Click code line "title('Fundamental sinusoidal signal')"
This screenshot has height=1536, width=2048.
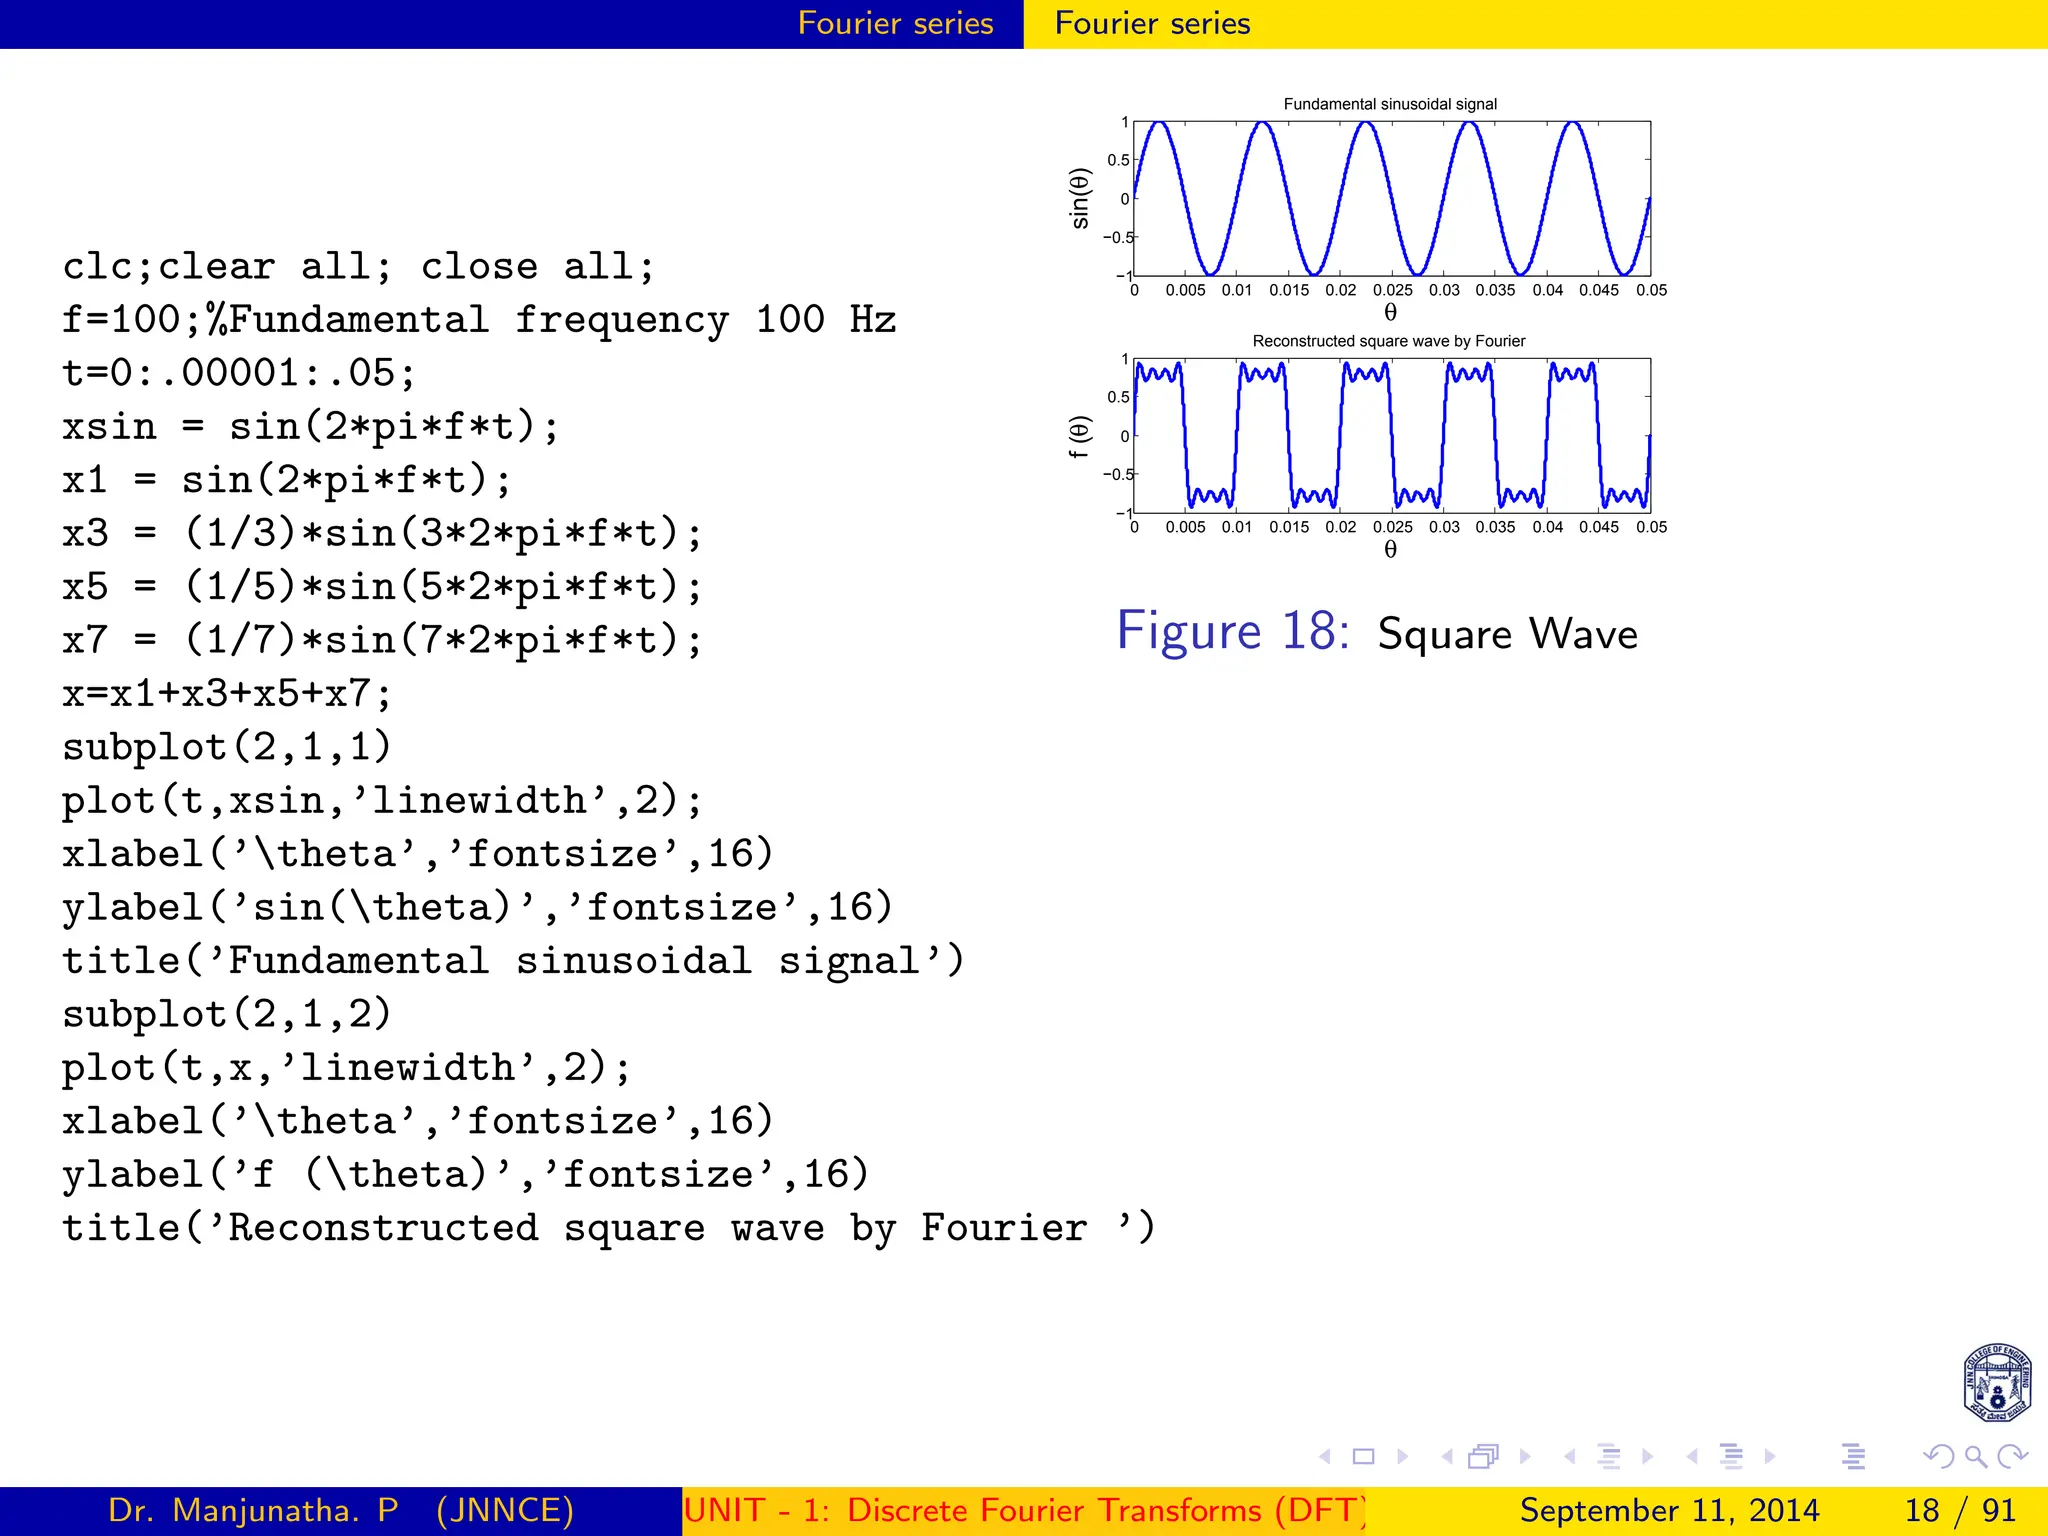[514, 961]
